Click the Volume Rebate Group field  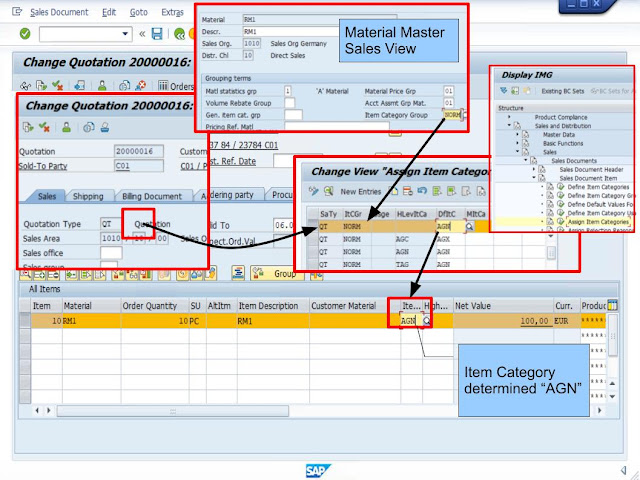[x=289, y=103]
